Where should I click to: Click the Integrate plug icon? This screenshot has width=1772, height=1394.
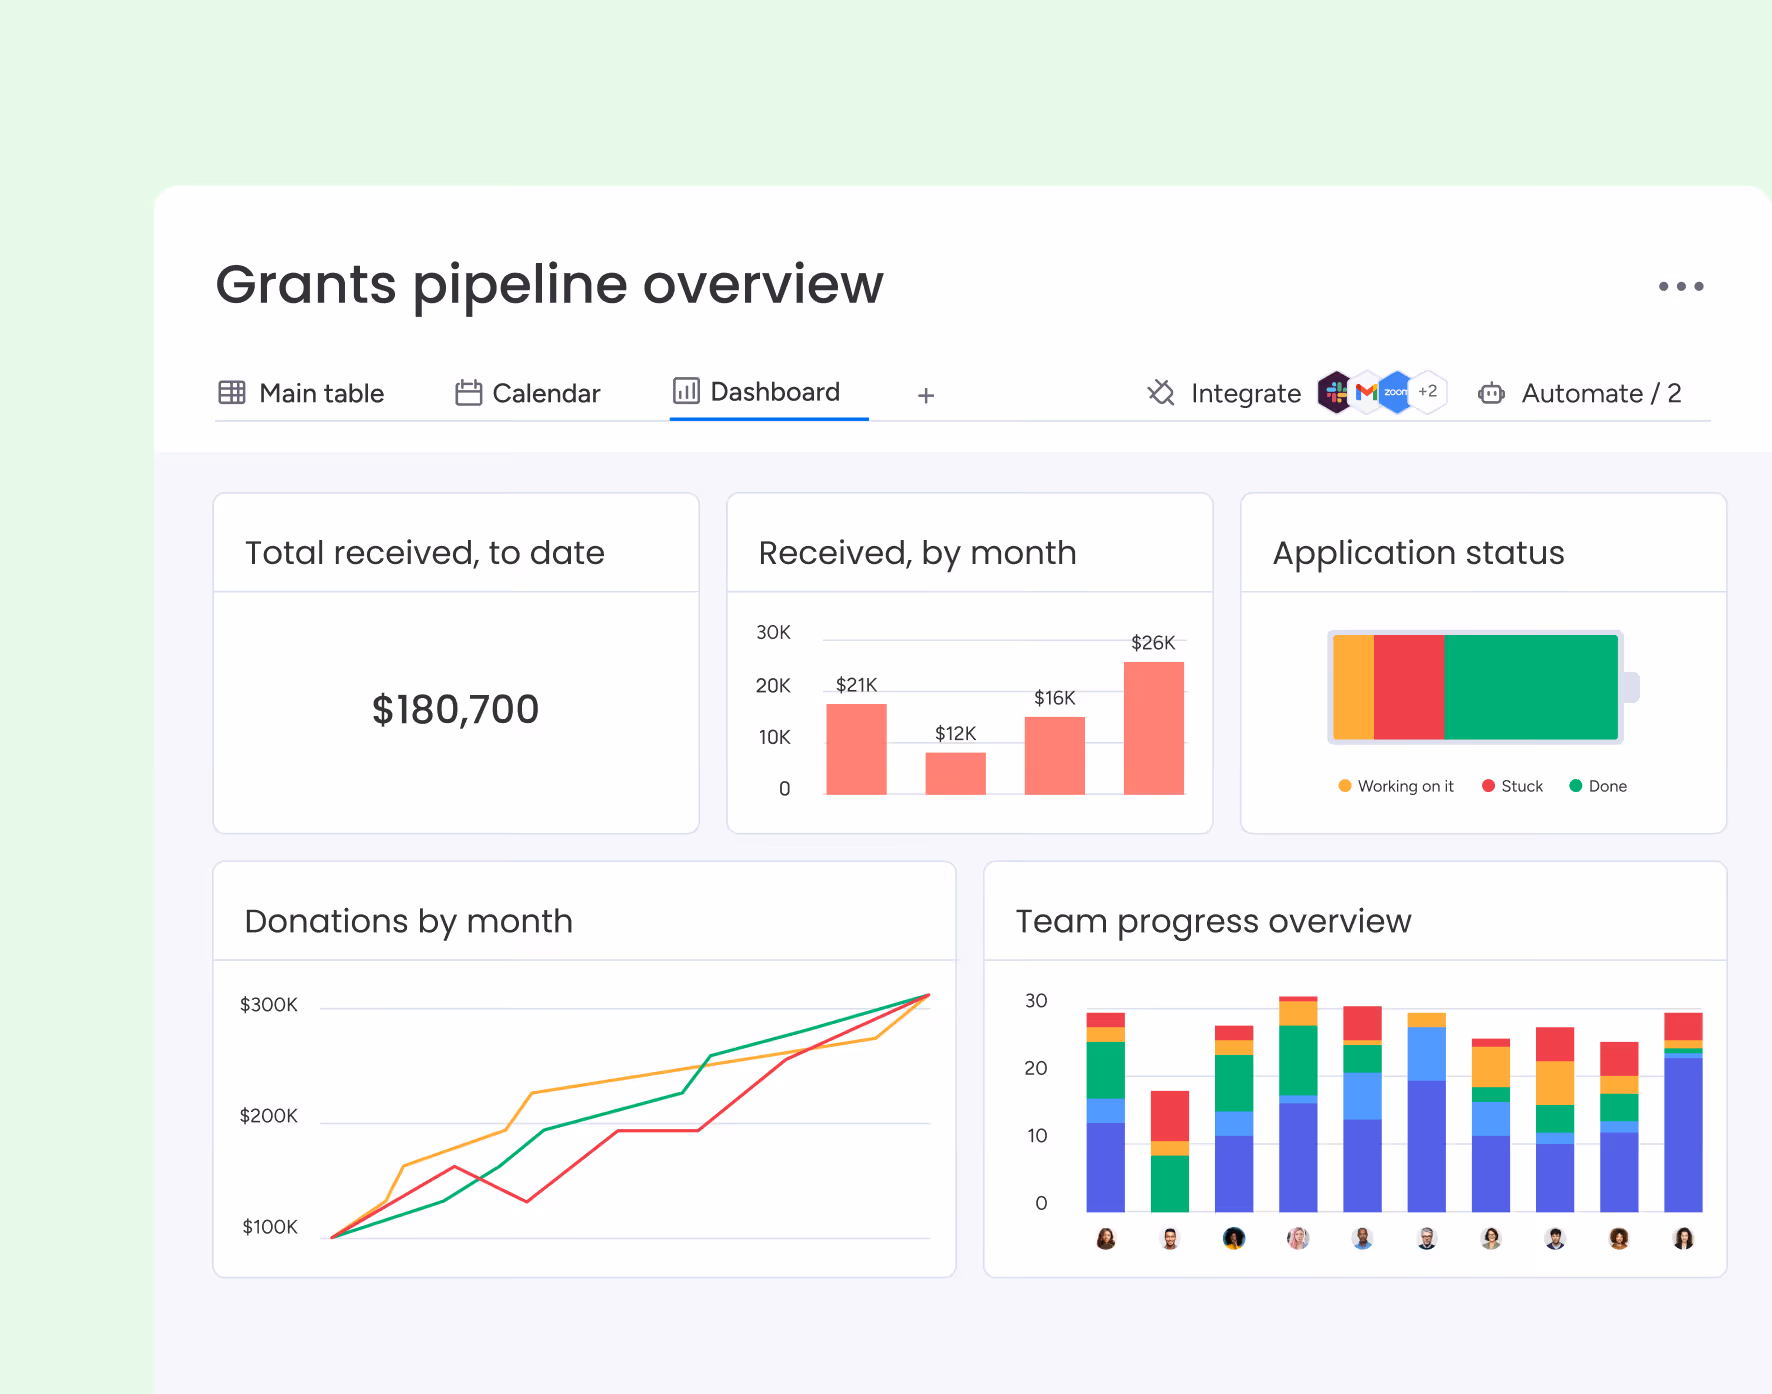pos(1161,393)
